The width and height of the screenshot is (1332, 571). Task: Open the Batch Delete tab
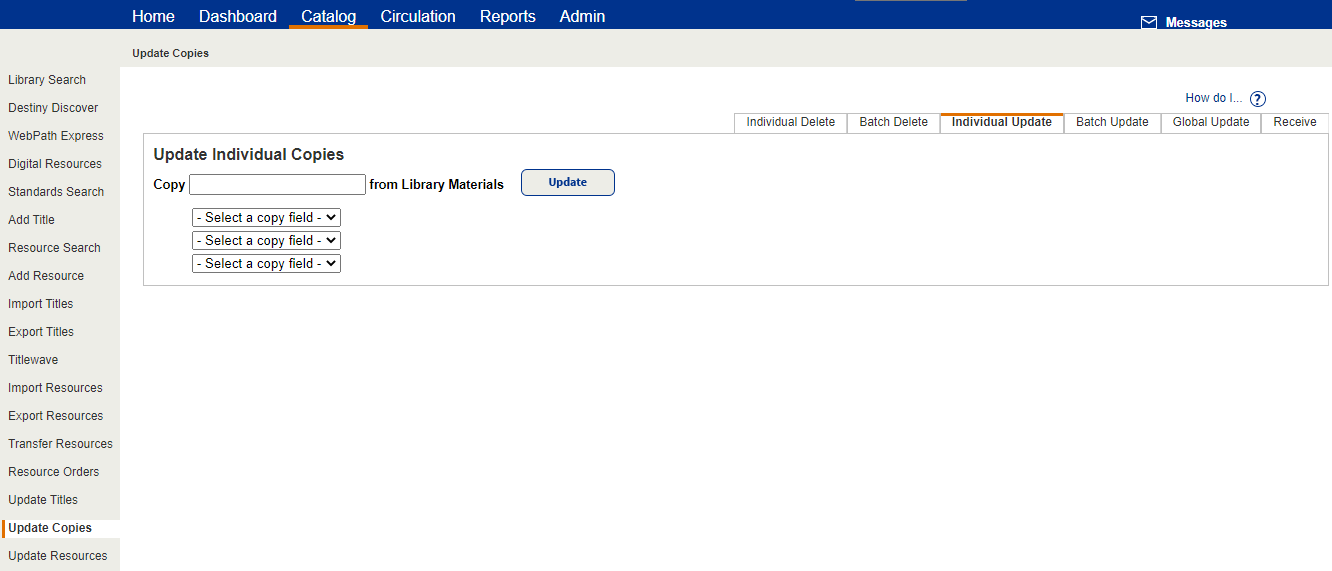[893, 122]
